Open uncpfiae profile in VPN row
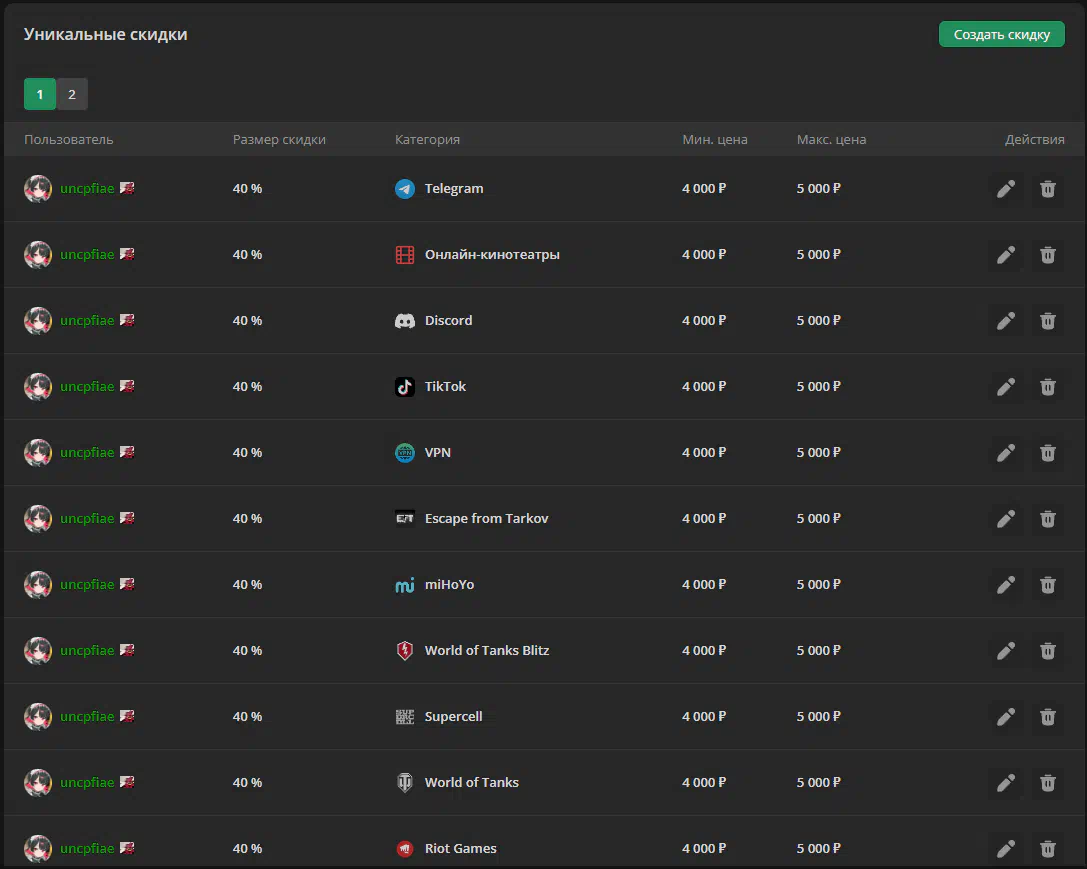This screenshot has height=869, width=1087. pos(87,453)
